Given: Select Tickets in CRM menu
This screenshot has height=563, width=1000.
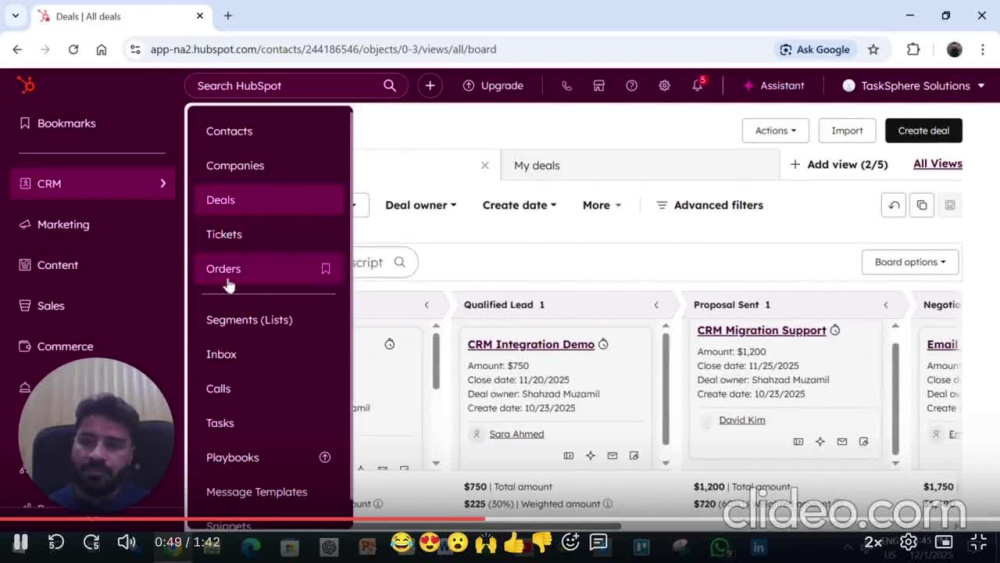Looking at the screenshot, I should coord(269,235).
